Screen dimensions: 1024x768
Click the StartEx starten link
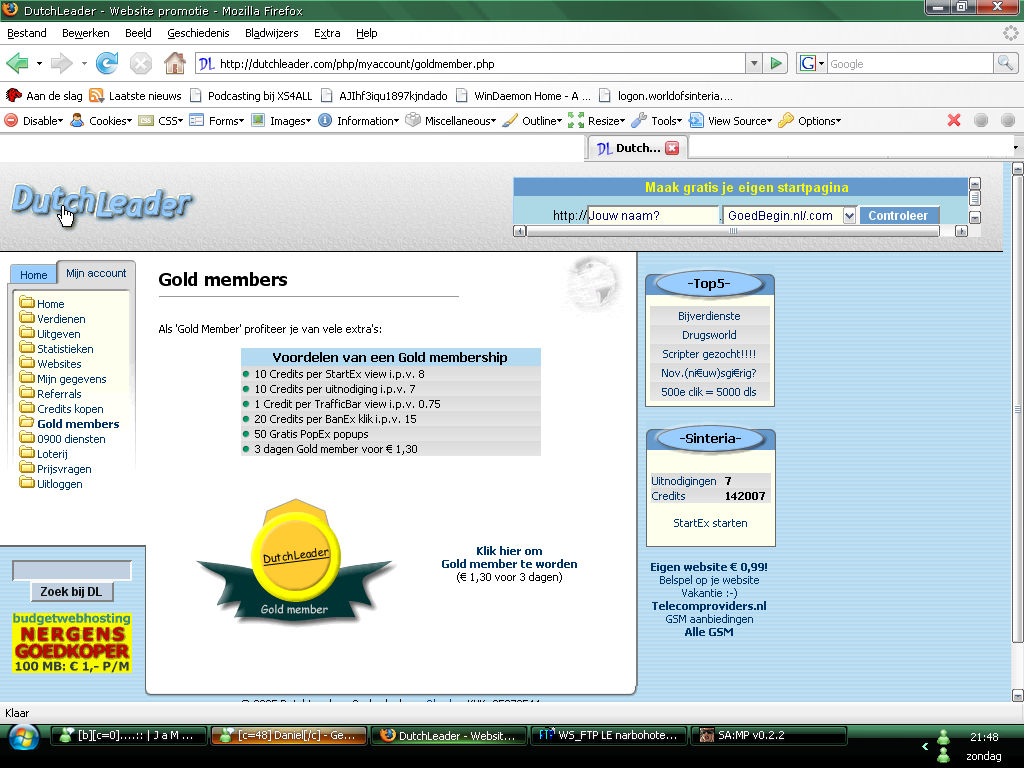click(x=710, y=523)
